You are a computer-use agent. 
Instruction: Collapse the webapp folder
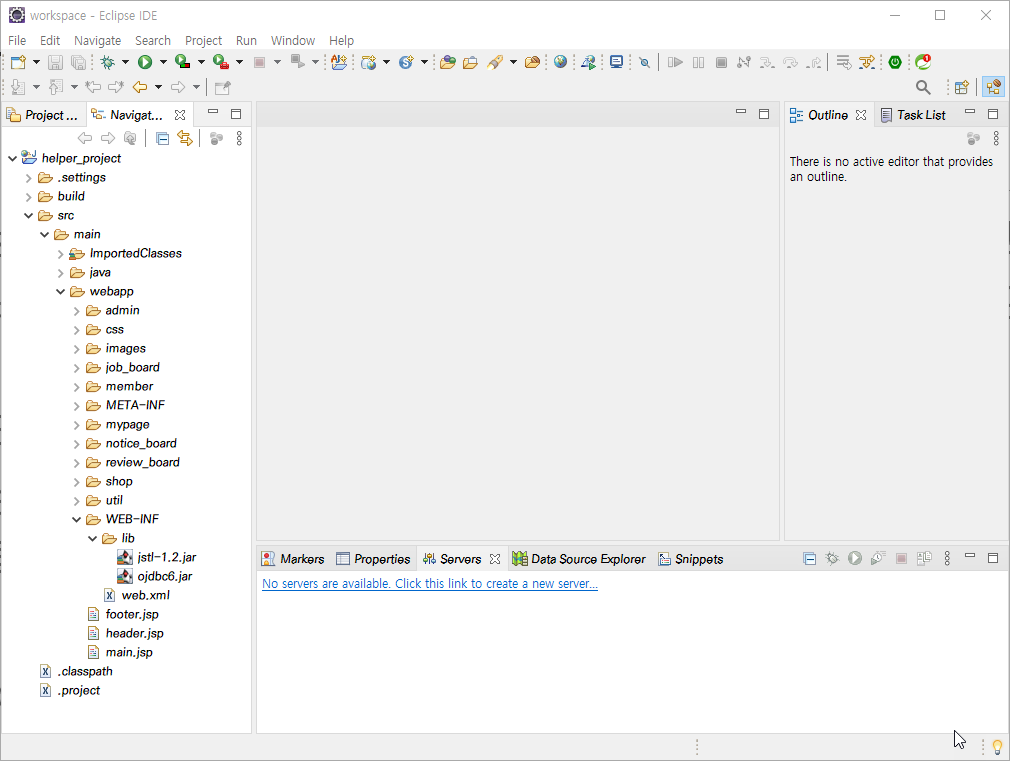coord(61,292)
